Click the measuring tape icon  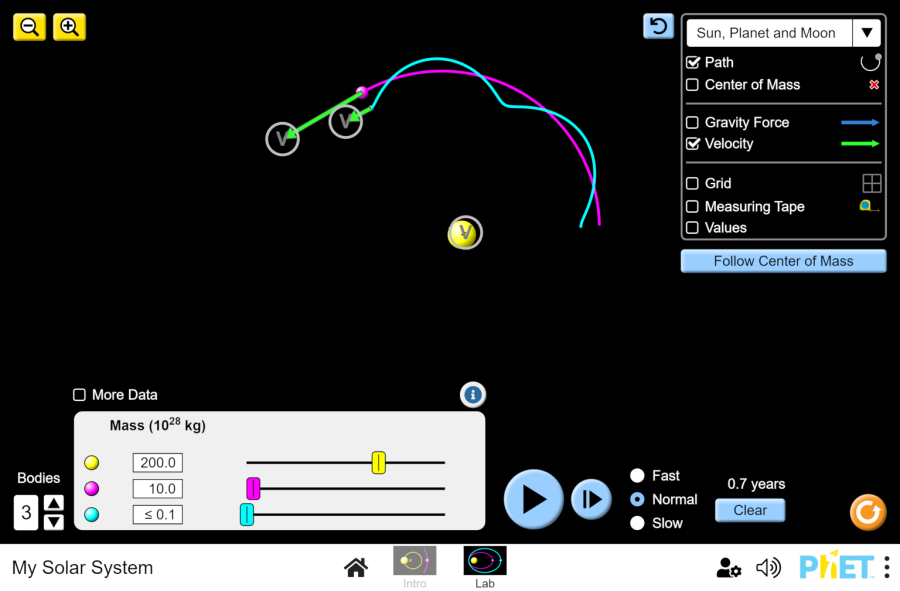coord(869,206)
